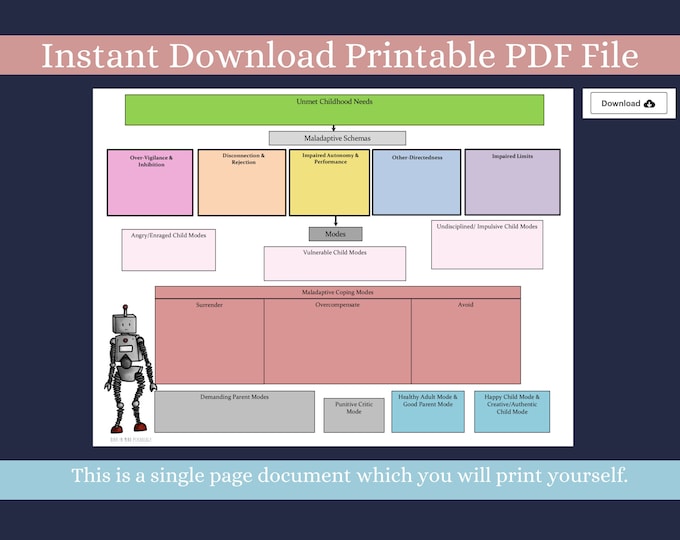Select the green Unmet Childhood Needs box

click(334, 110)
